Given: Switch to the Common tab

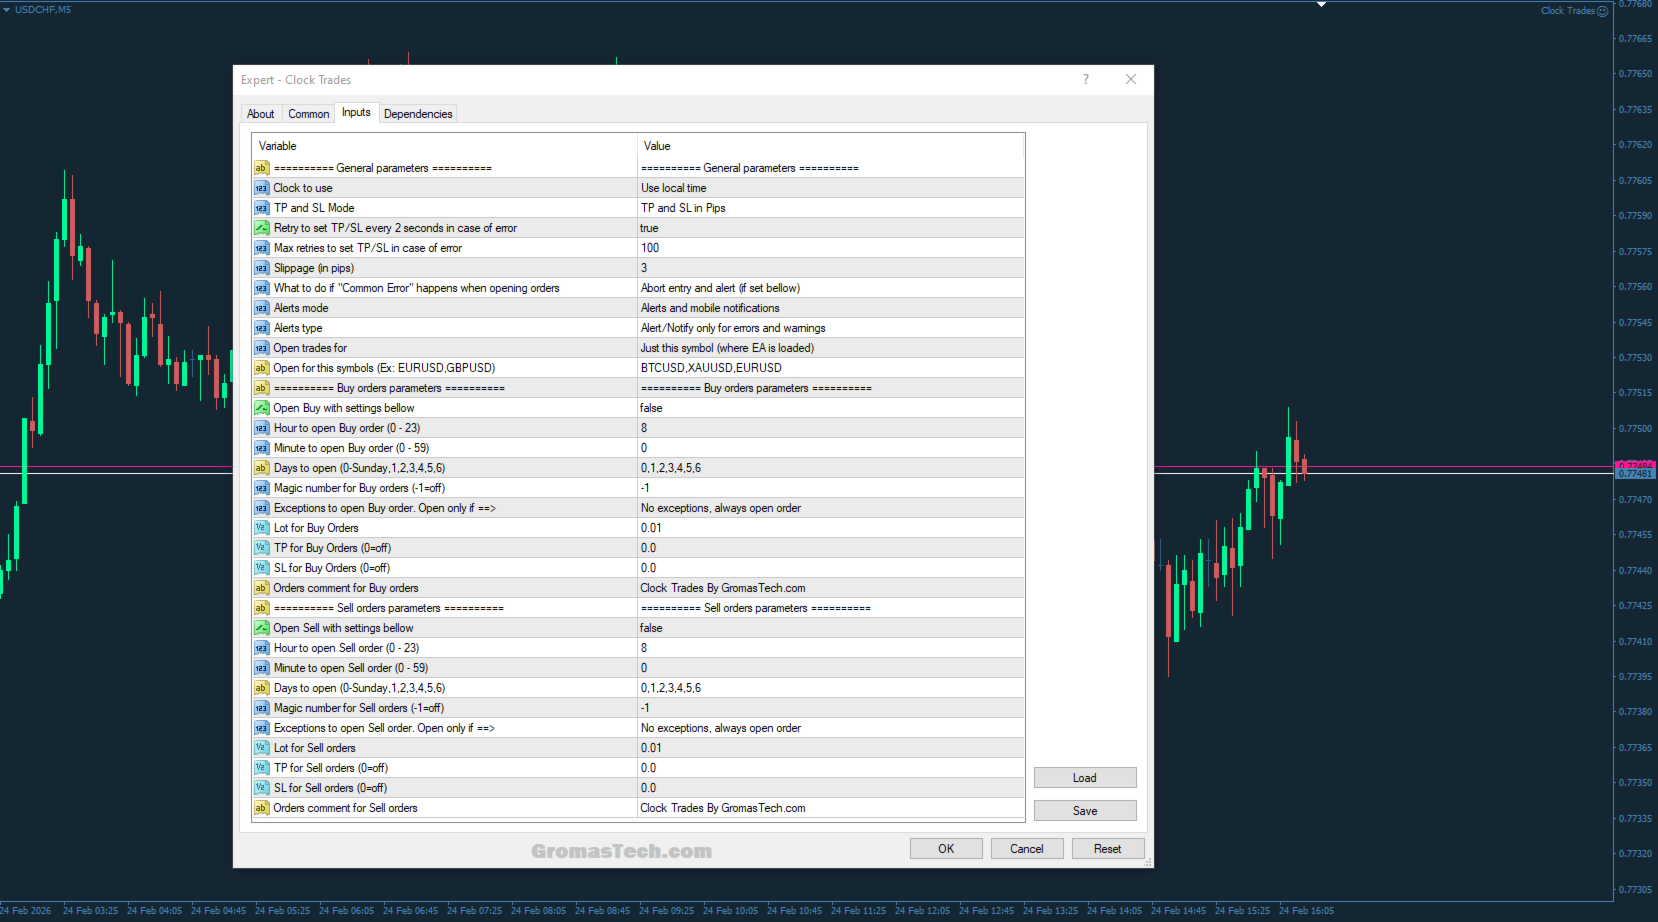Looking at the screenshot, I should [x=308, y=114].
